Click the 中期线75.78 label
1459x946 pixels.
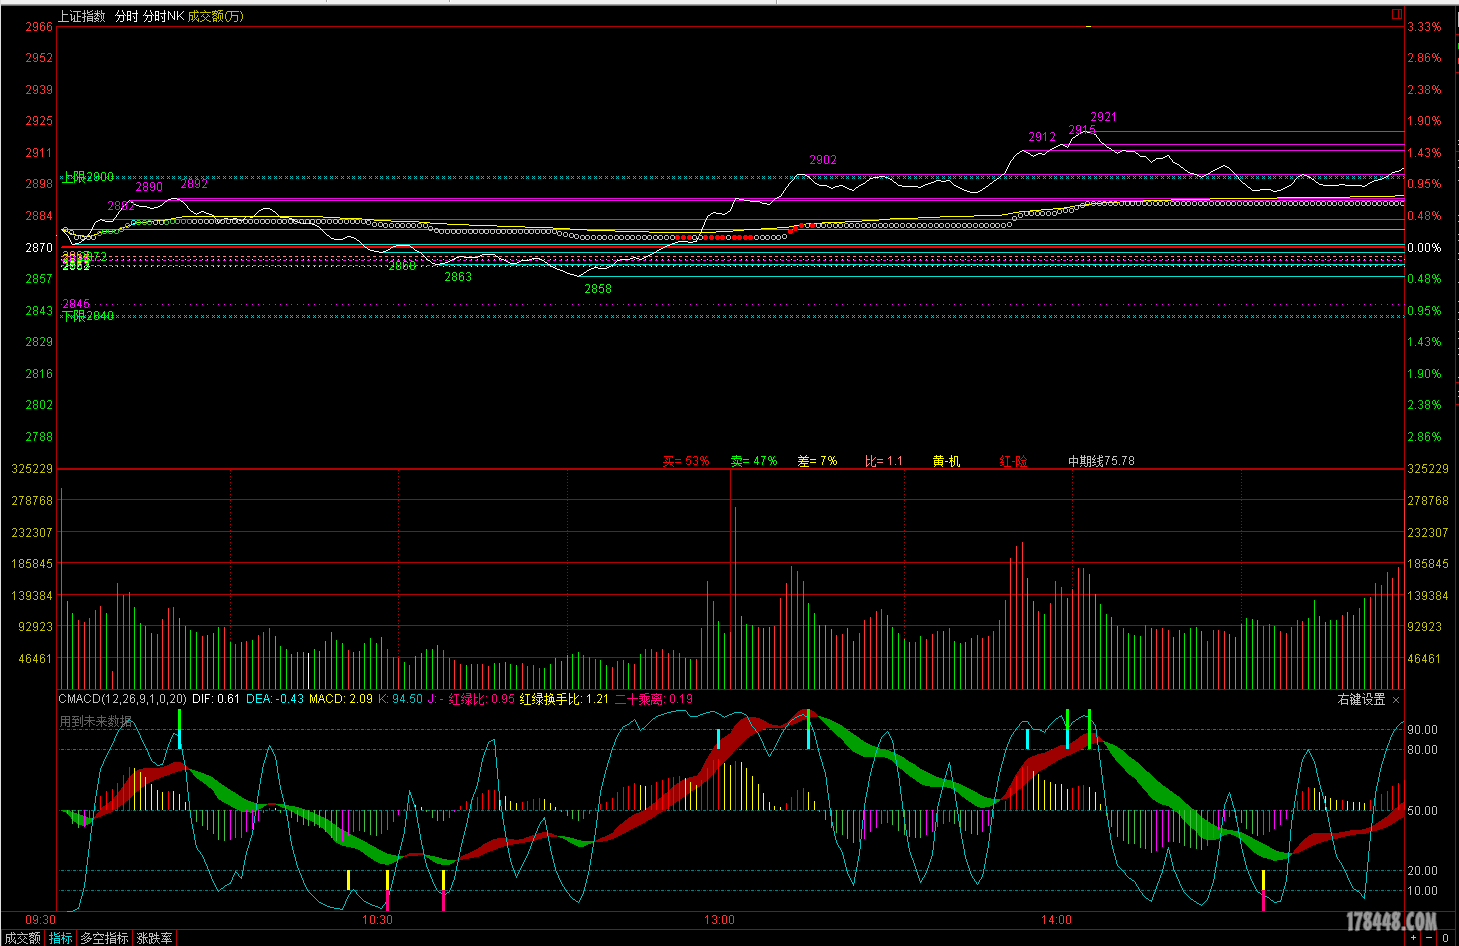tap(1101, 461)
